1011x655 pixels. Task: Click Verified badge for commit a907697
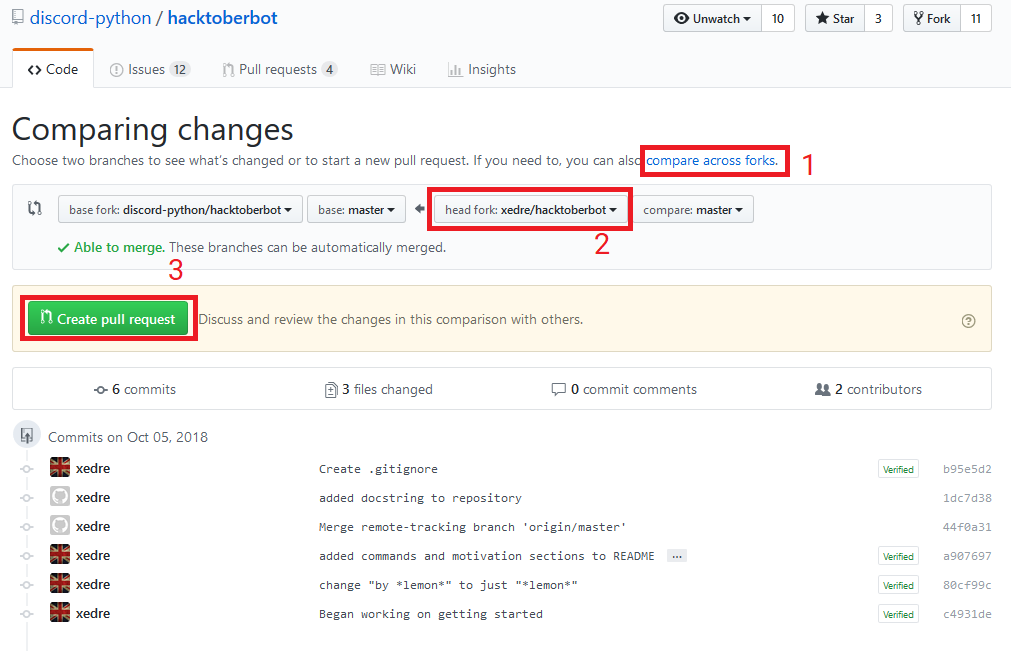pos(898,556)
